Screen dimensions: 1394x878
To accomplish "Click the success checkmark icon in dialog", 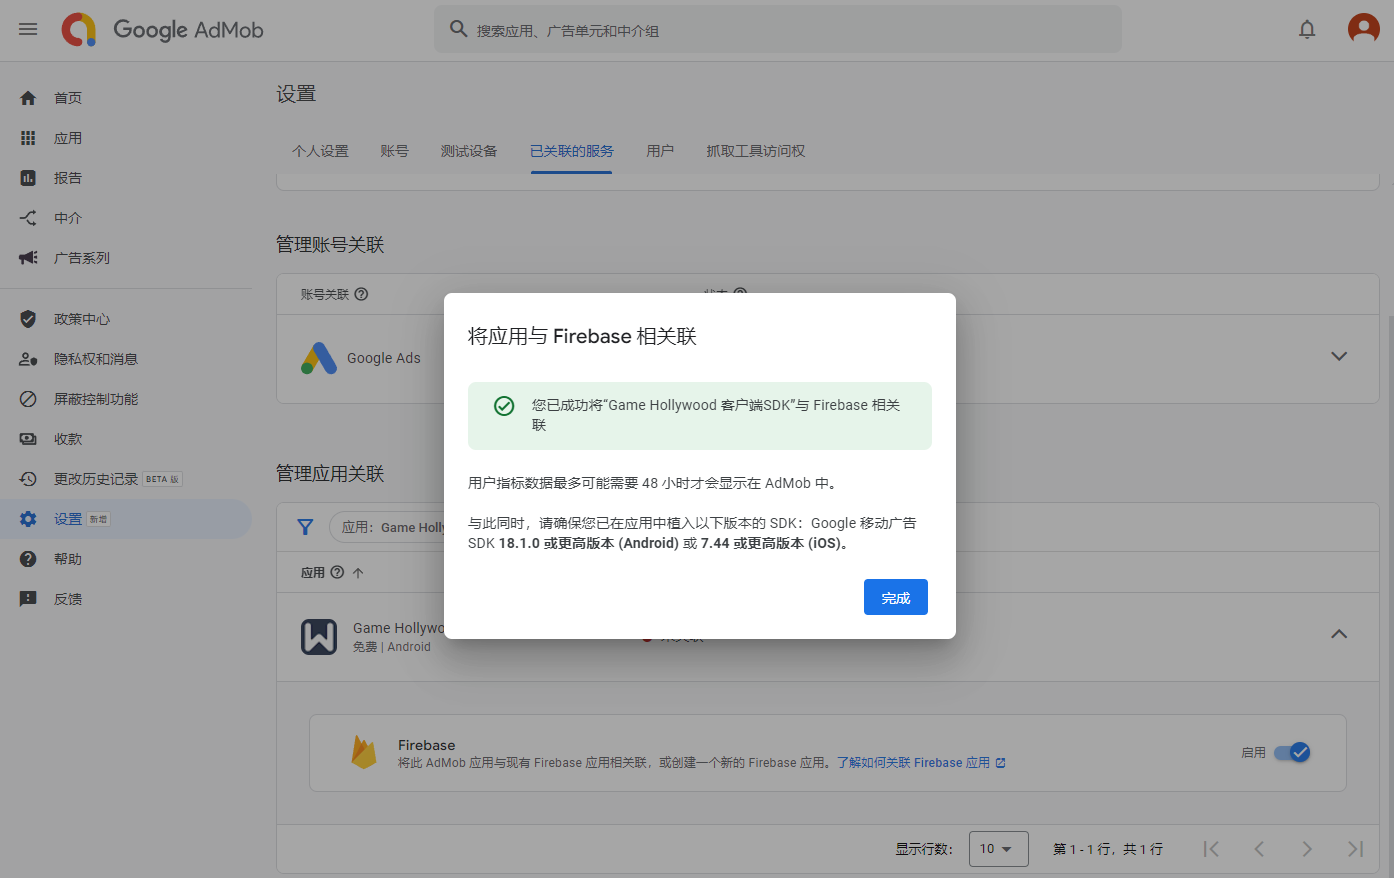I will click(x=504, y=405).
